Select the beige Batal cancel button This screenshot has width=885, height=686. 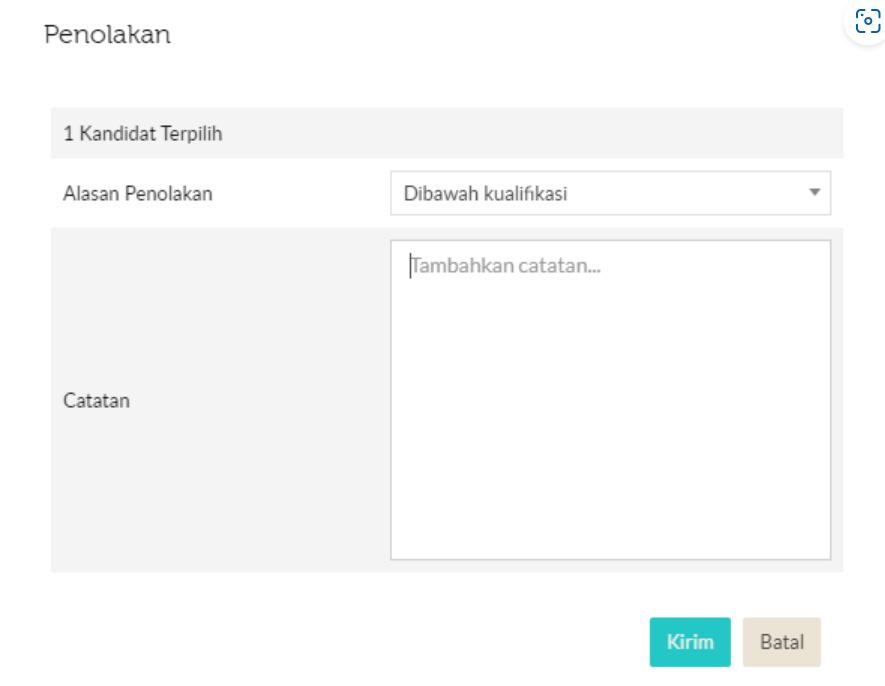click(x=781, y=642)
